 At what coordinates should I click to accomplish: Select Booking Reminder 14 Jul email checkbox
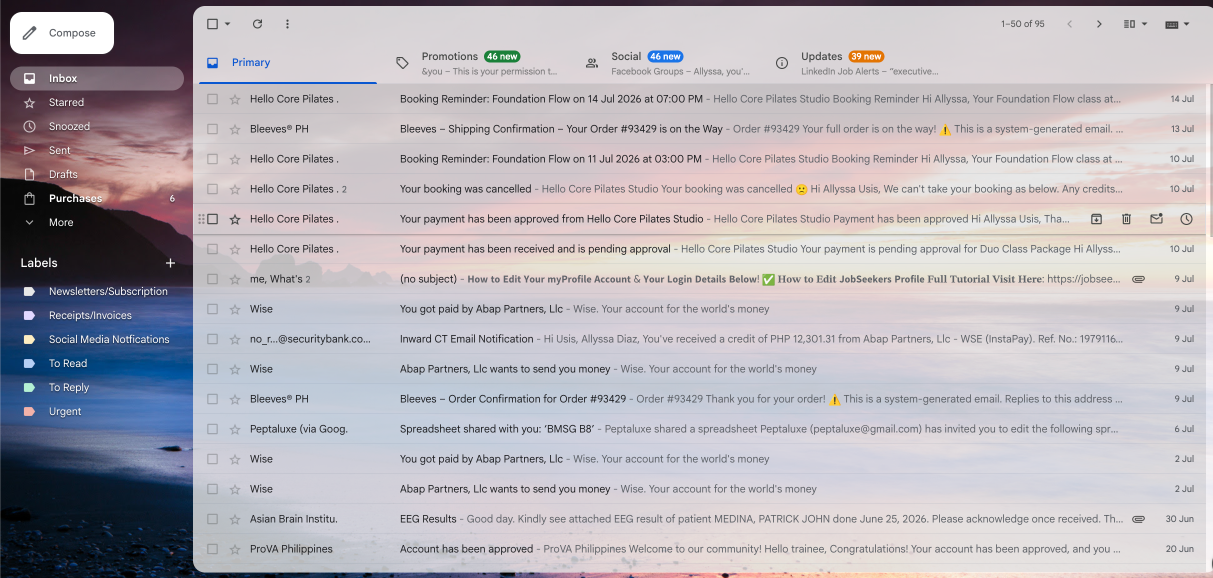point(212,99)
